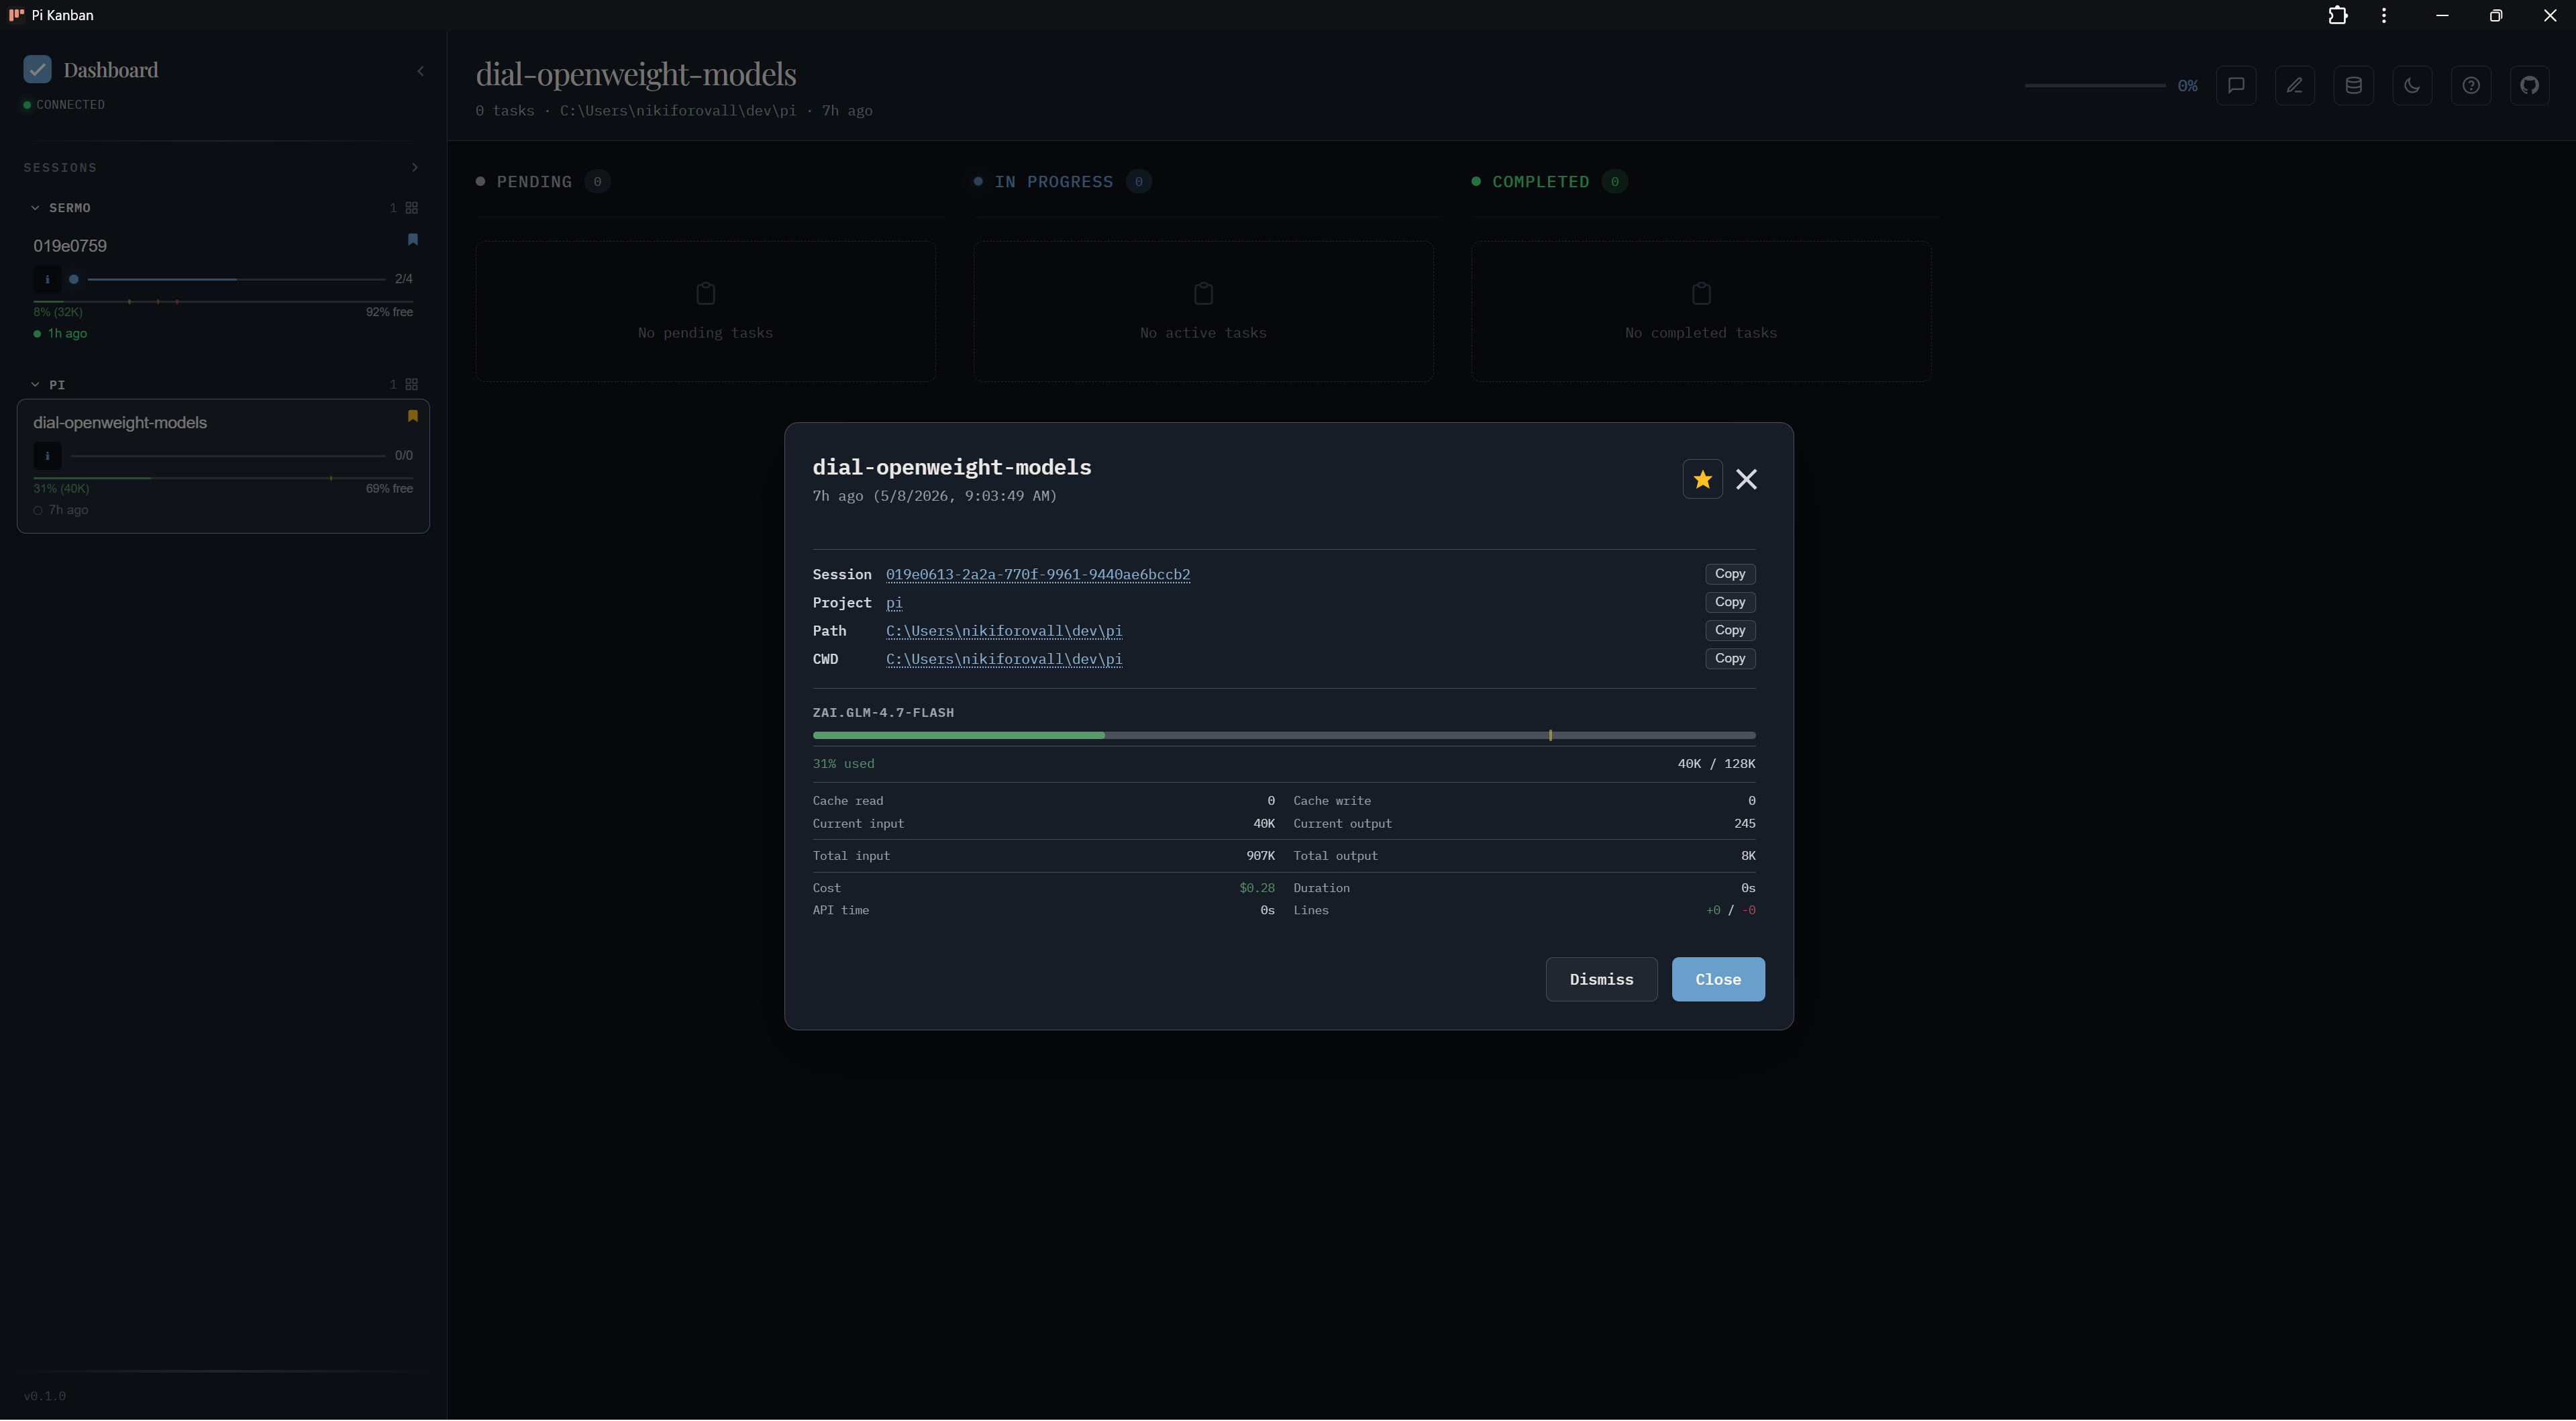
Task: Open grid view icon for PI group
Action: [411, 385]
